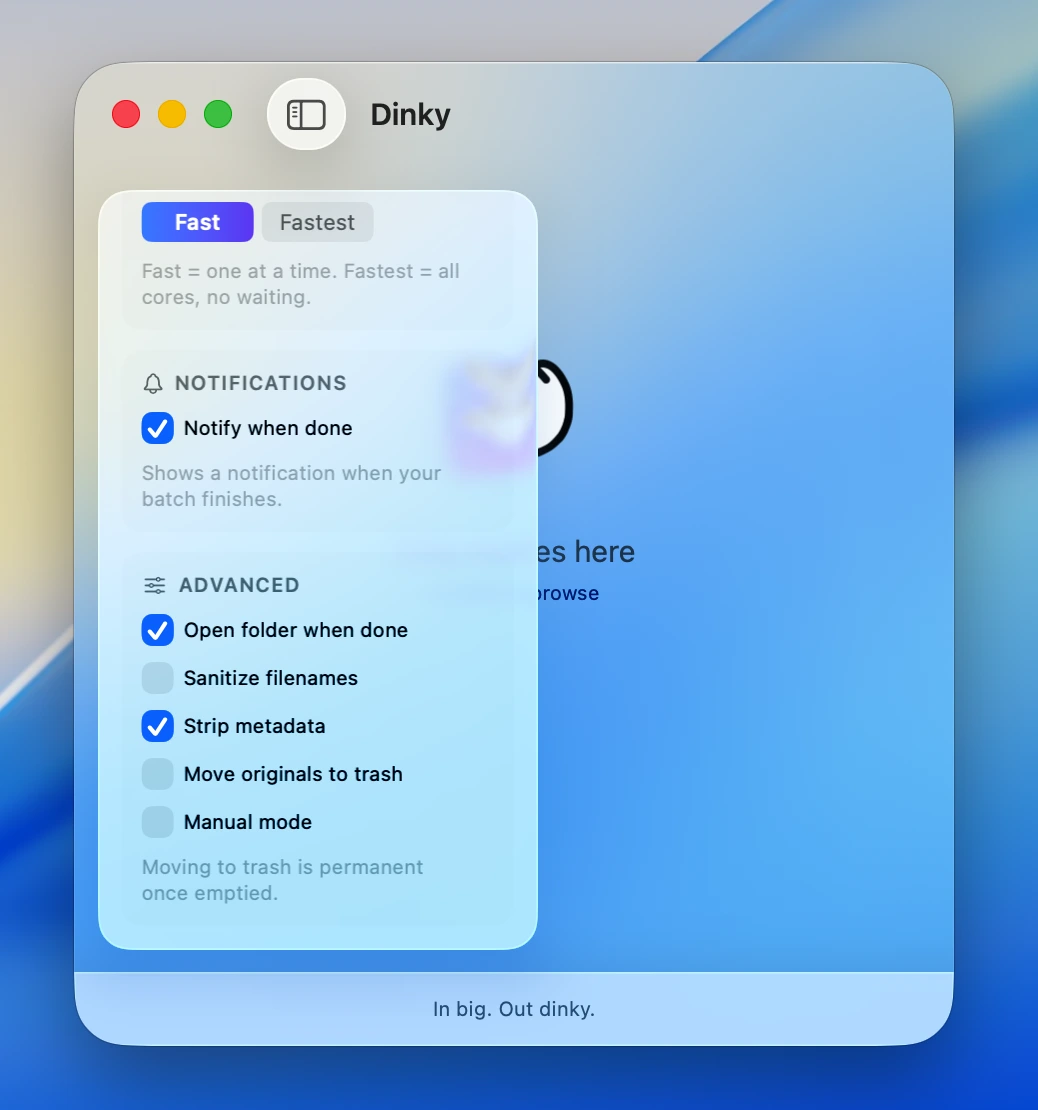The height and width of the screenshot is (1110, 1038).
Task: Click the Dinky mascot icon in the drop zone
Action: click(x=540, y=405)
